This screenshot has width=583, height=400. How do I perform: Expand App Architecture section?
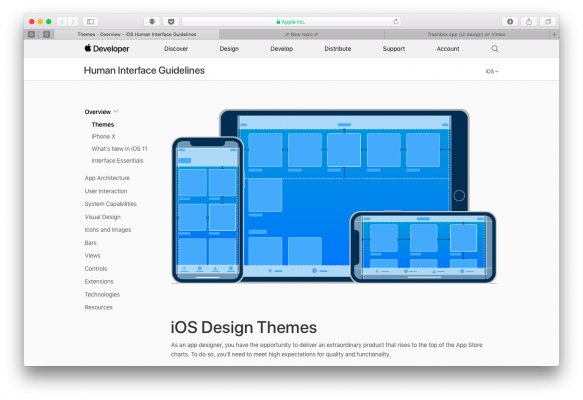[x=107, y=178]
